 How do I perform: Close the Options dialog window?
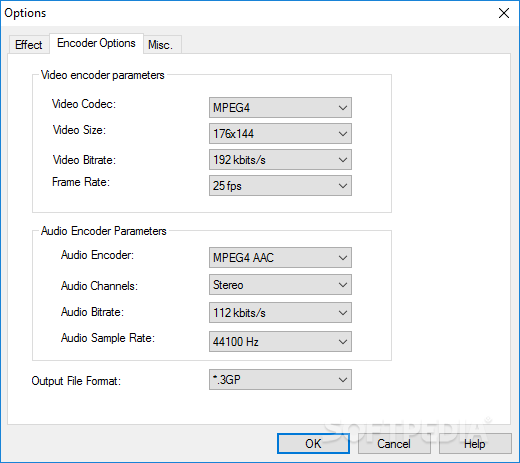[x=504, y=13]
